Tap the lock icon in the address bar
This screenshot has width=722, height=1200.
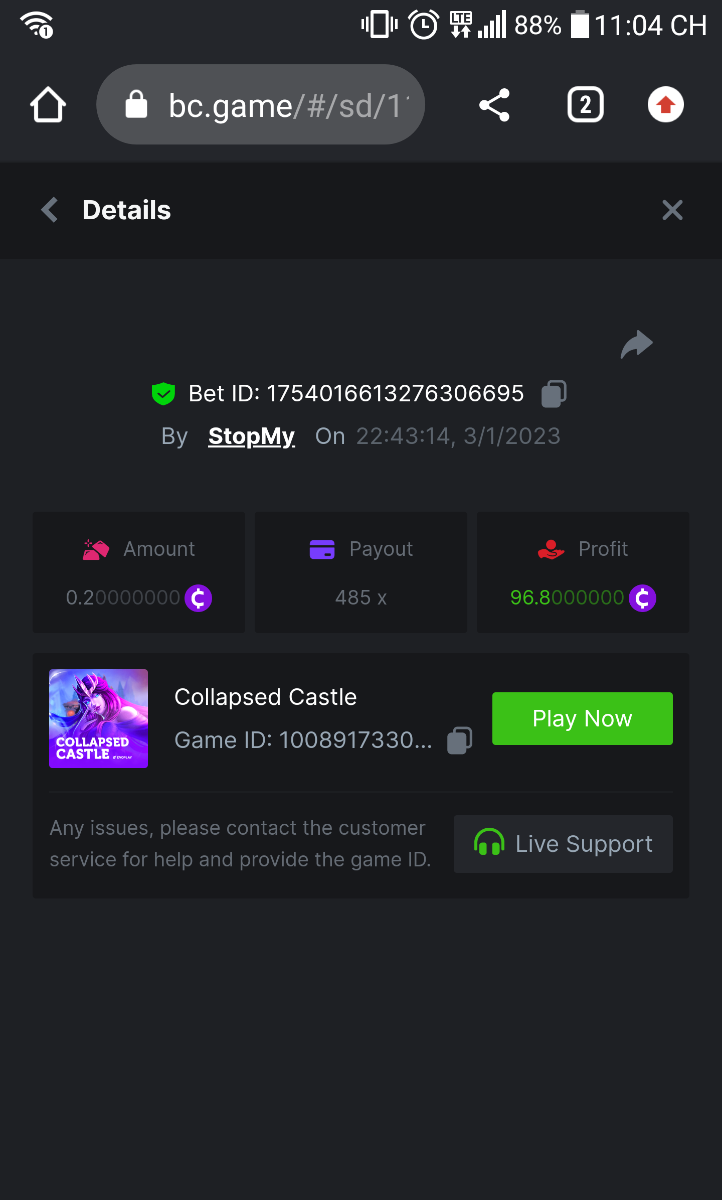pyautogui.click(x=136, y=105)
